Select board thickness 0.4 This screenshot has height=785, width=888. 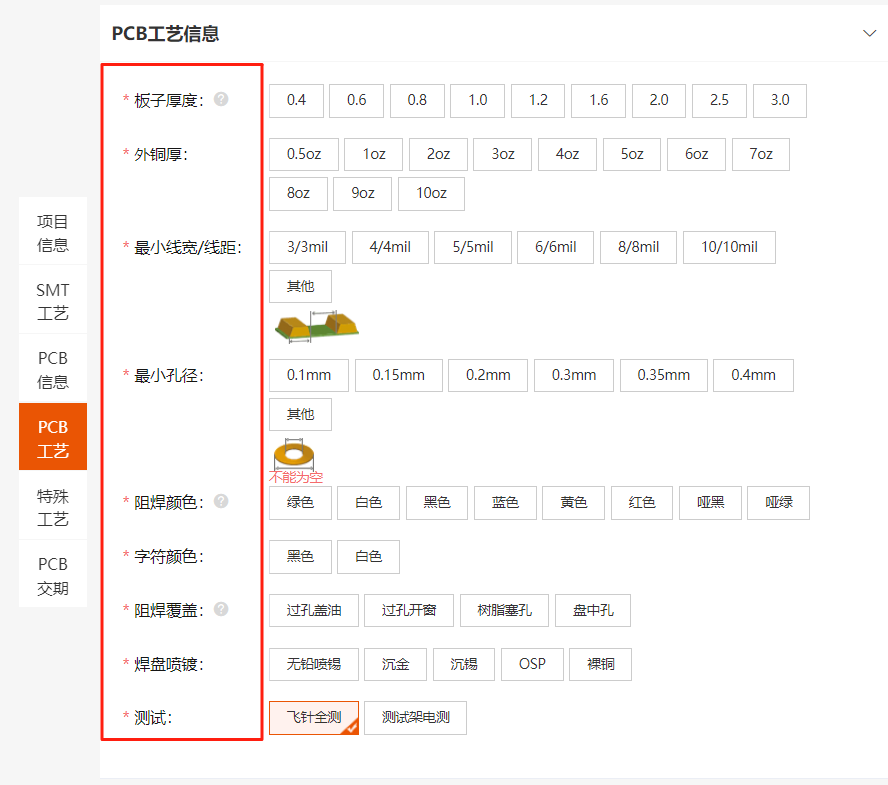point(296,100)
